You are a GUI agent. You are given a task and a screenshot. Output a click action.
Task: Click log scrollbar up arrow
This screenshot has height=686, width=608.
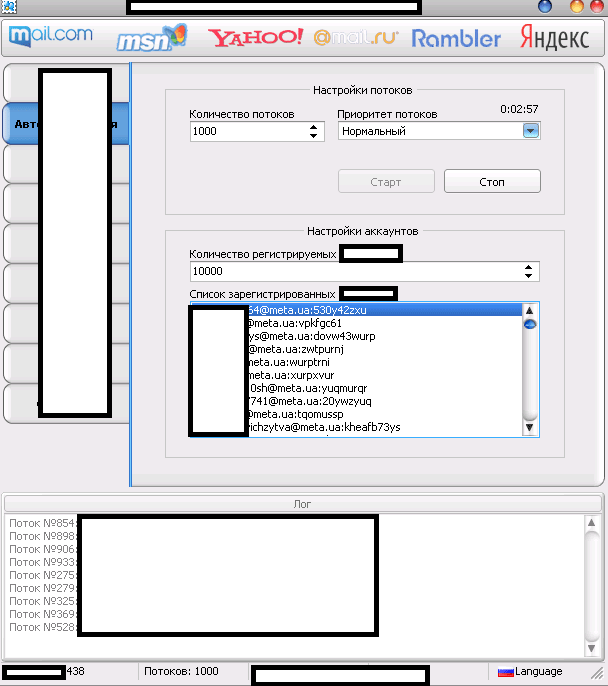(x=591, y=522)
